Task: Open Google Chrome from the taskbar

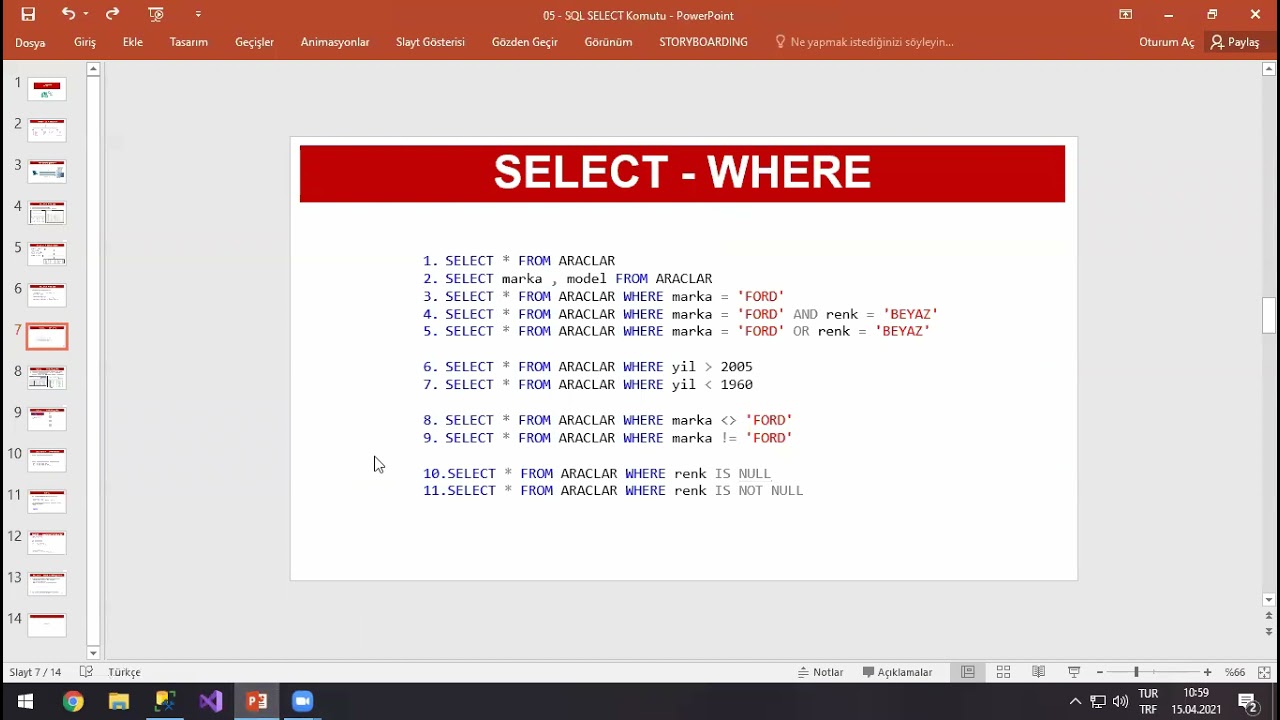Action: point(72,701)
